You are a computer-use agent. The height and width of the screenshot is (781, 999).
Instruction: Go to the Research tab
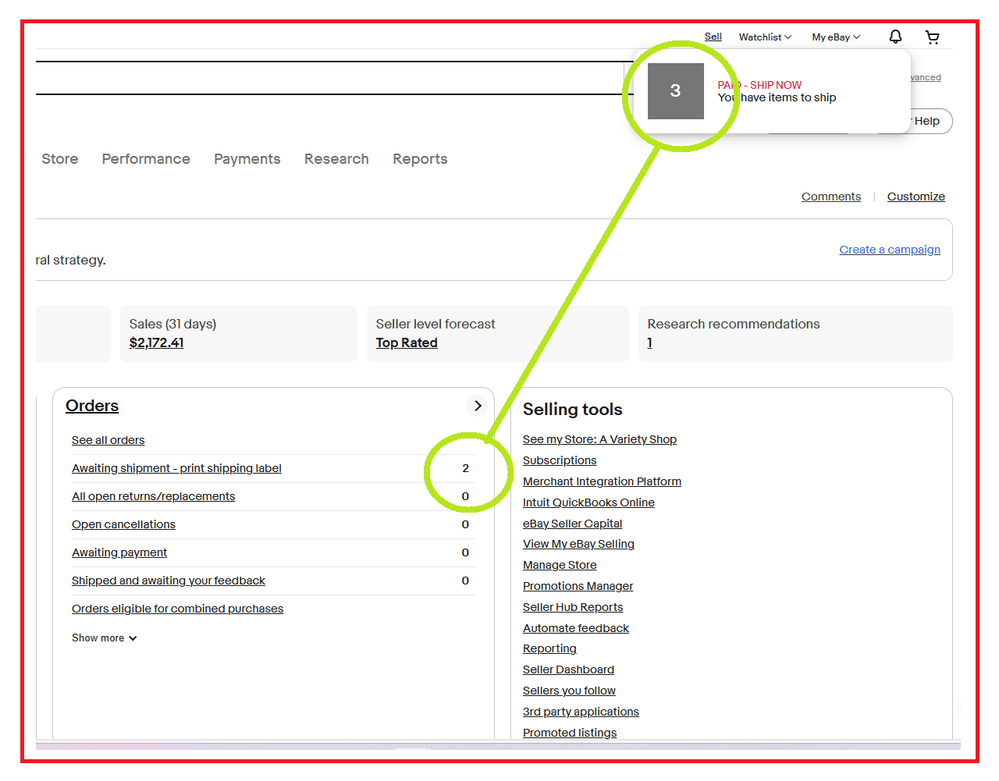[x=336, y=159]
